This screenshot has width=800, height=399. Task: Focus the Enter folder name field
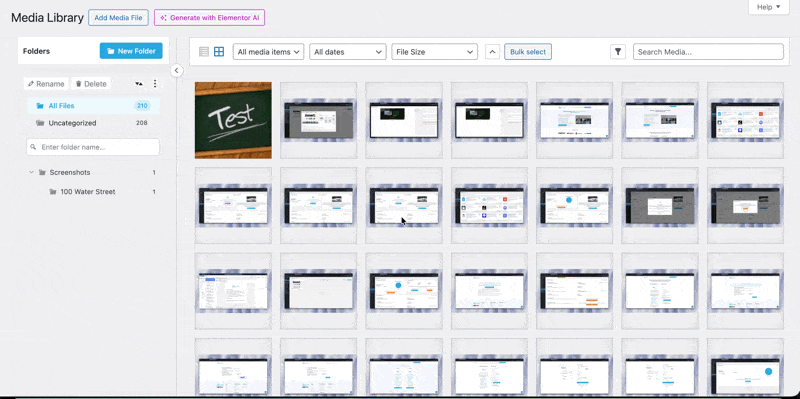[x=93, y=147]
